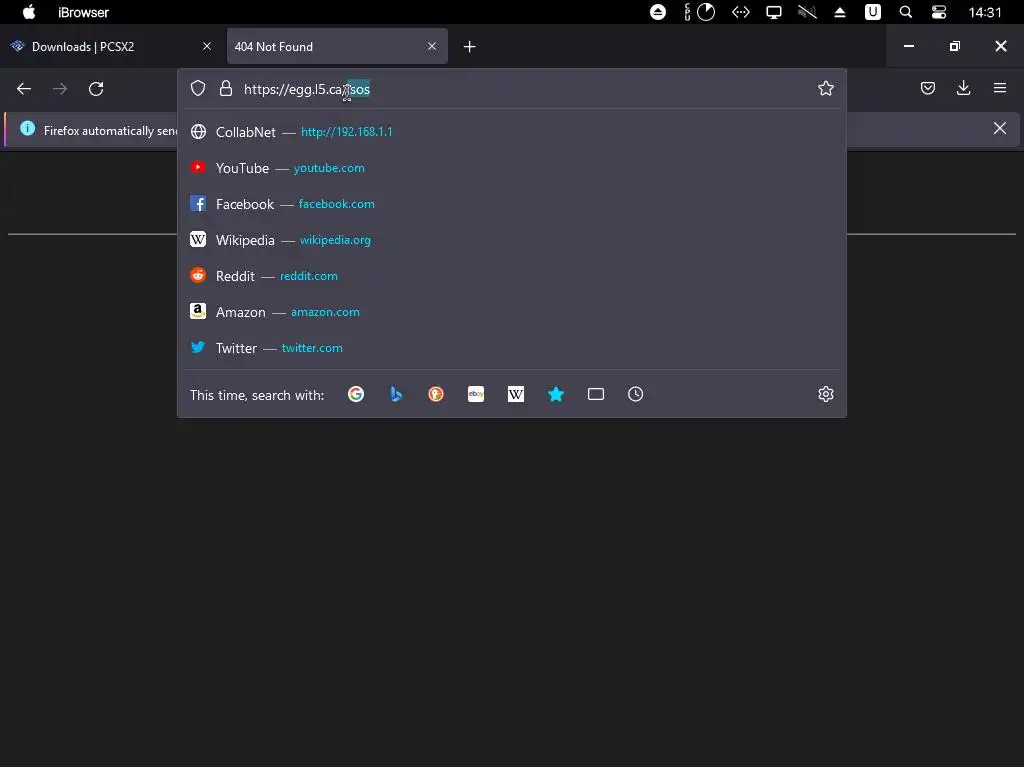This screenshot has width=1024, height=768.
Task: Open the iBrowser menu bar item
Action: pyautogui.click(x=83, y=12)
